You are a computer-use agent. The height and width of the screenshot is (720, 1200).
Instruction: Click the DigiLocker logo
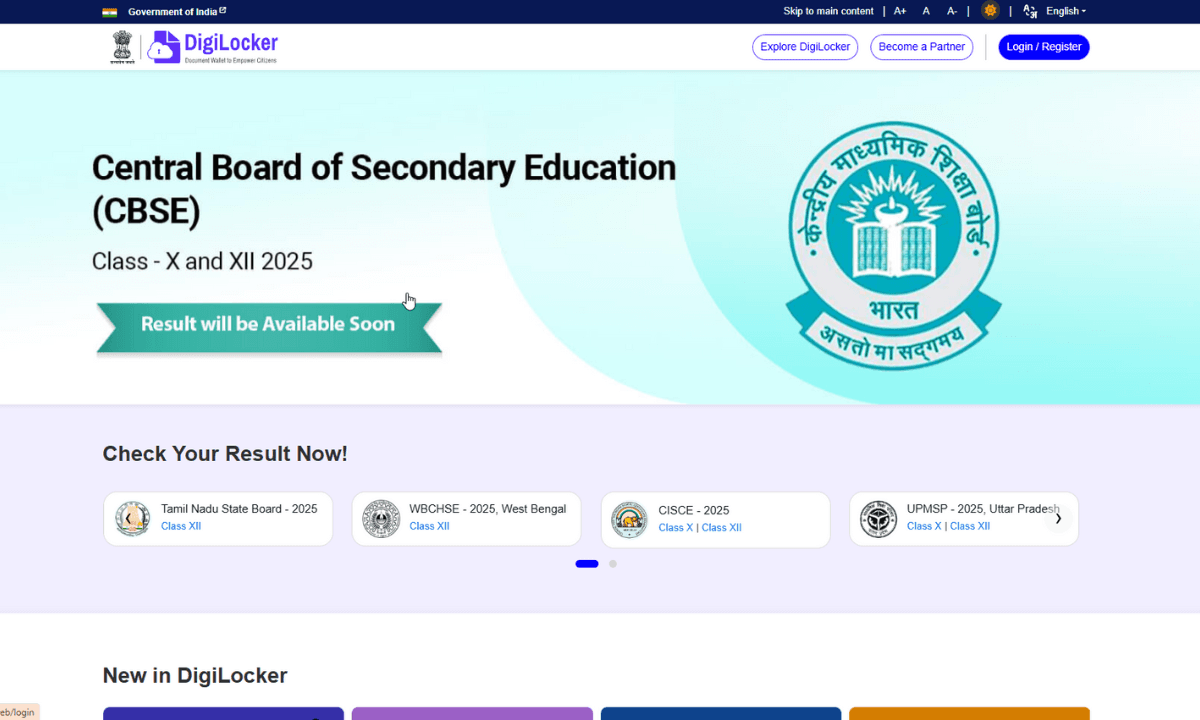[x=213, y=47]
